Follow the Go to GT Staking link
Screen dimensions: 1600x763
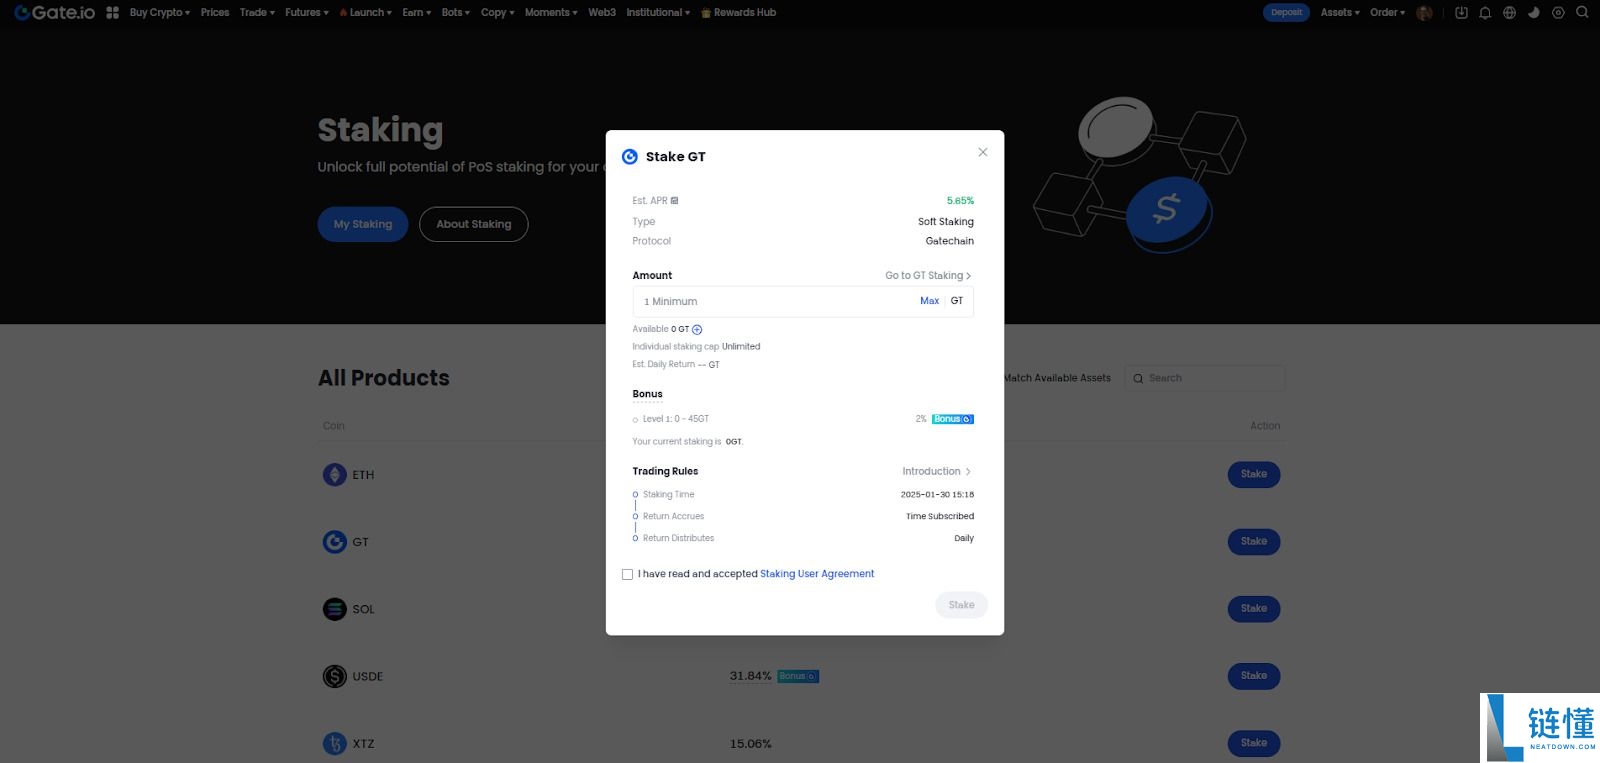click(928, 276)
